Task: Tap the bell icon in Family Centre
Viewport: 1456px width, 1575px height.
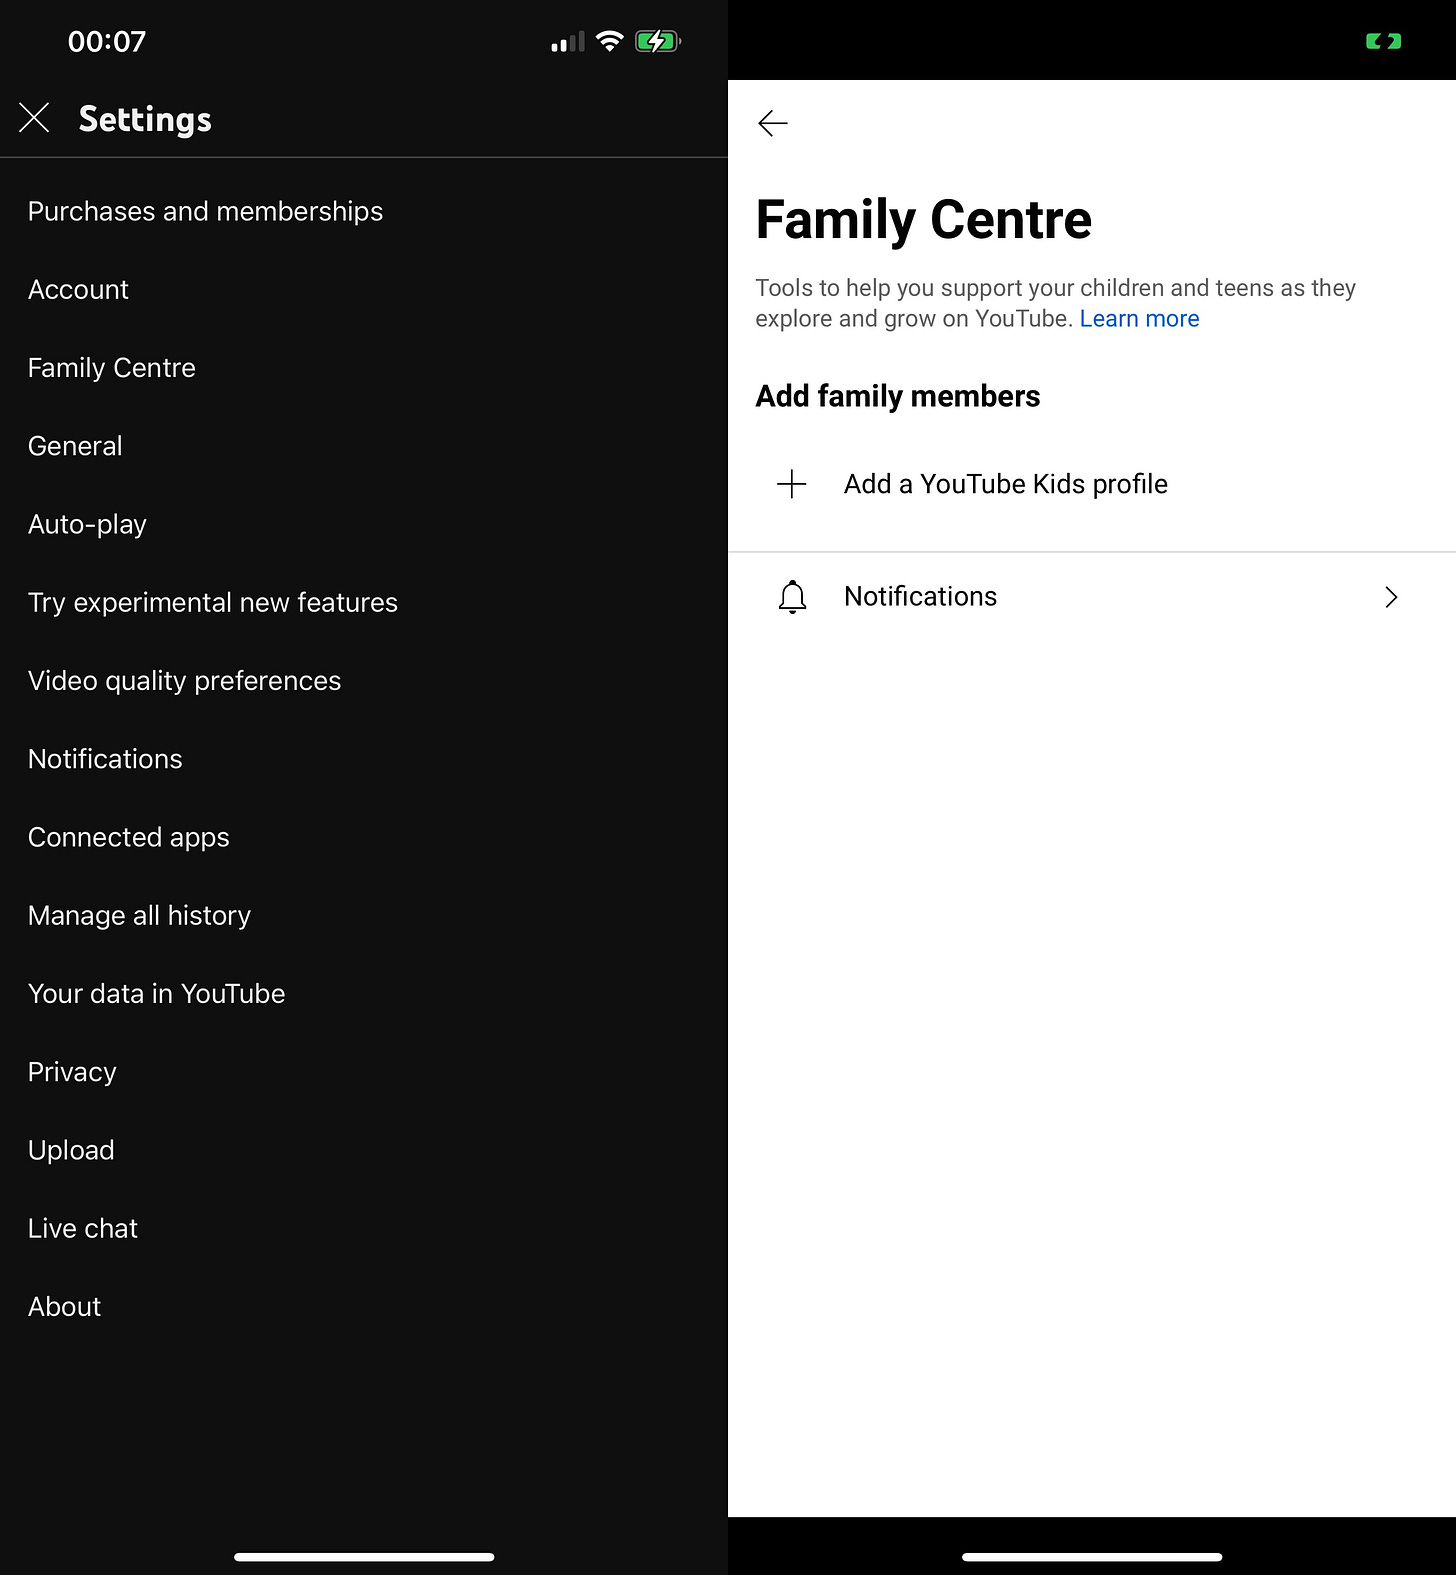Action: click(792, 597)
